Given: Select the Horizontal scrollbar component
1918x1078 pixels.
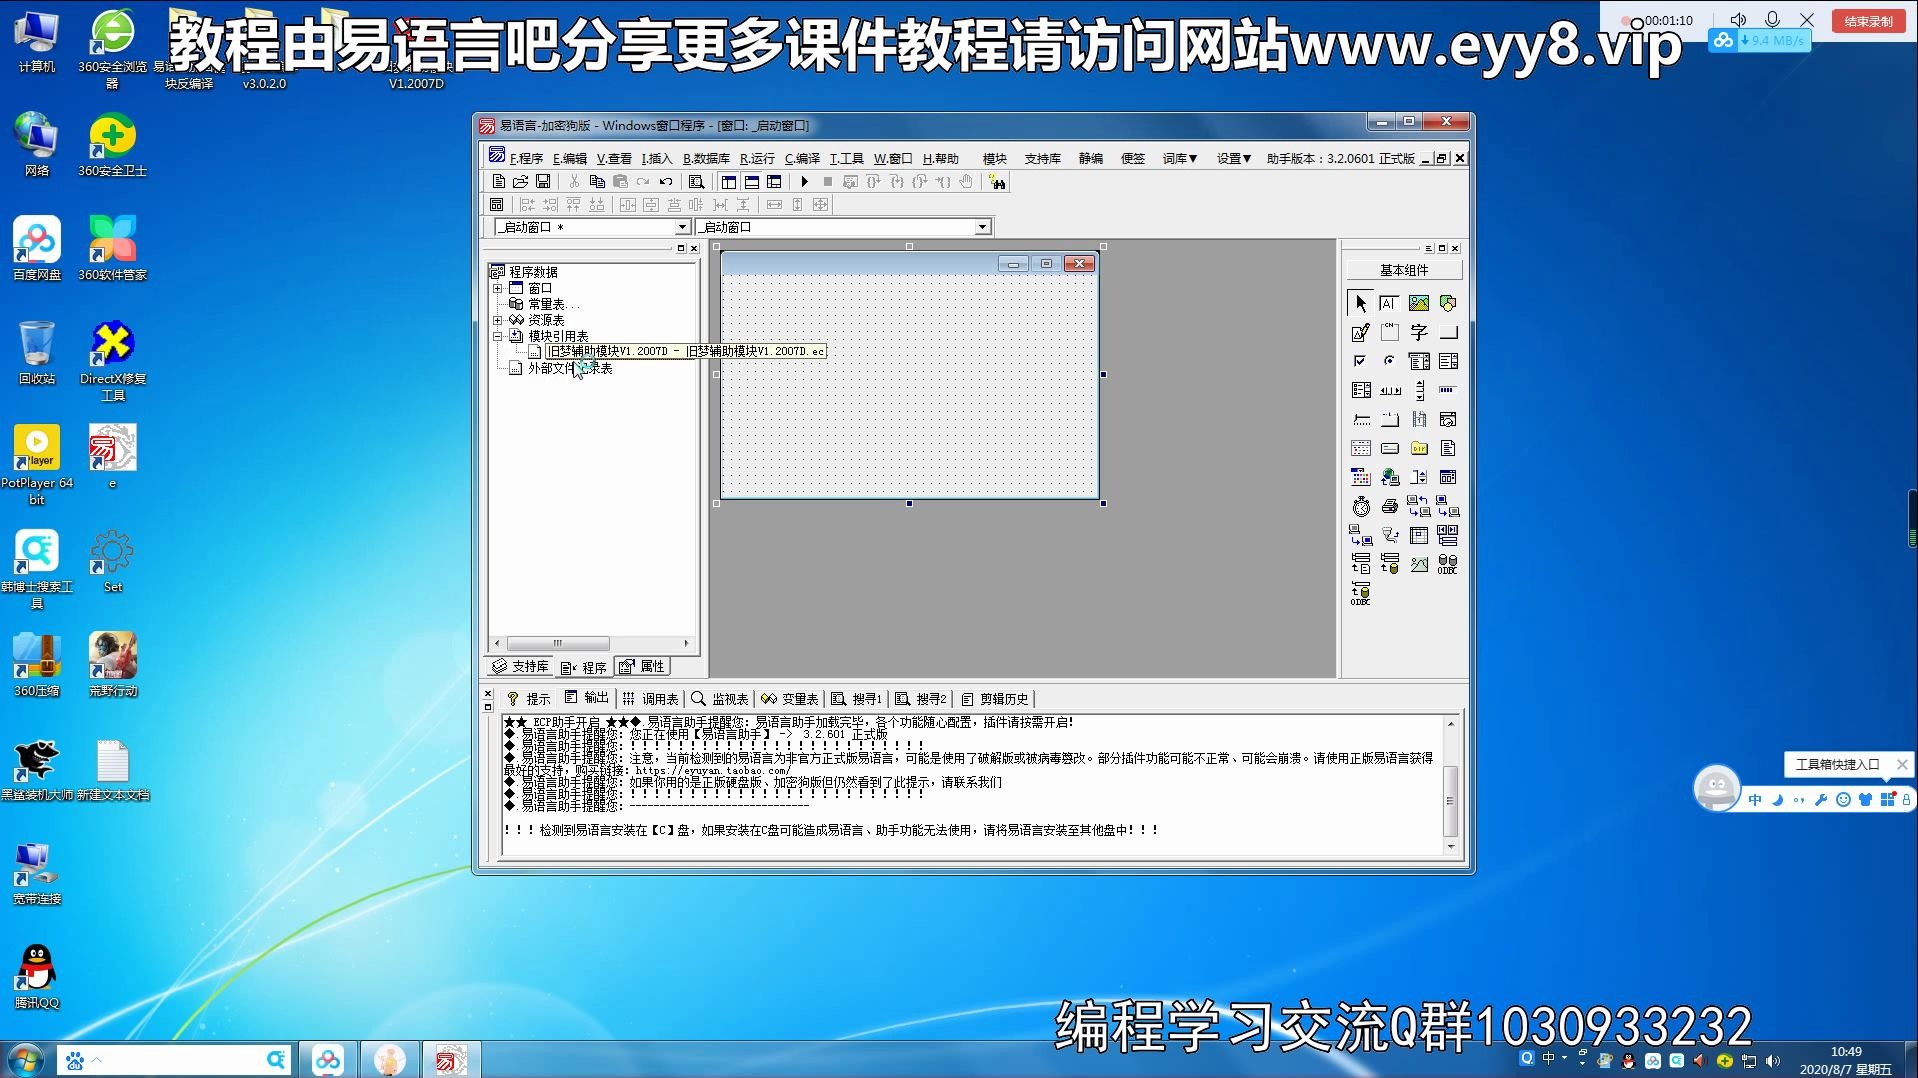Looking at the screenshot, I should (1389, 390).
